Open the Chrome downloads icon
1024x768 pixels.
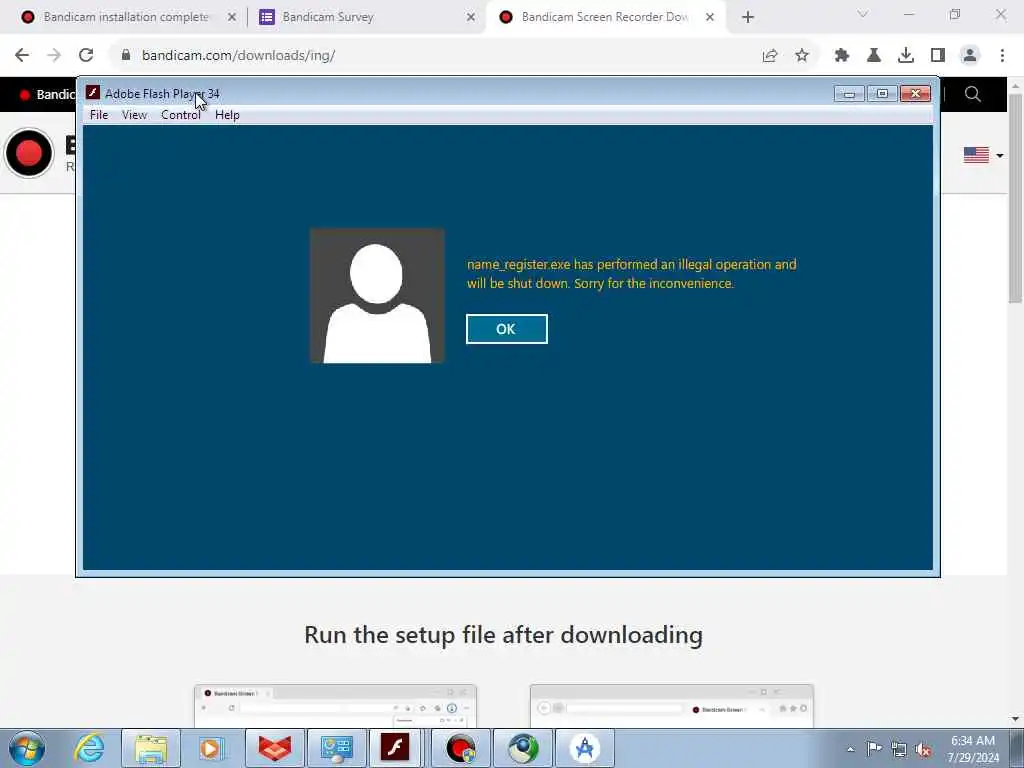coord(906,56)
